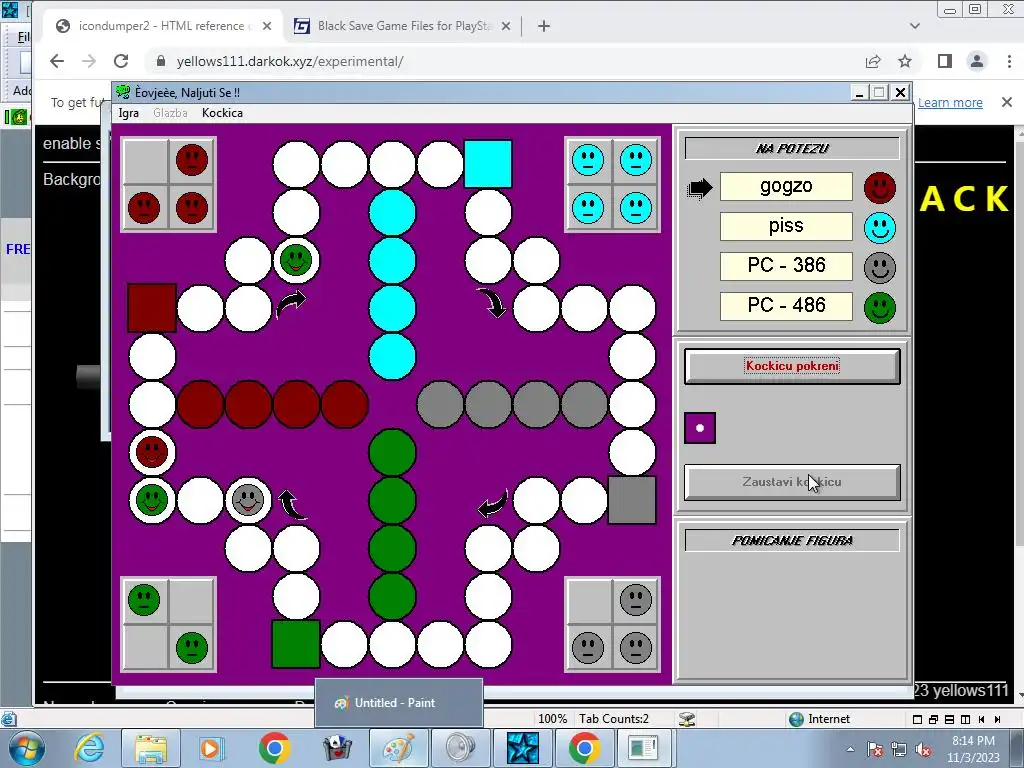Select the dark red pawn on the left track

152,452
